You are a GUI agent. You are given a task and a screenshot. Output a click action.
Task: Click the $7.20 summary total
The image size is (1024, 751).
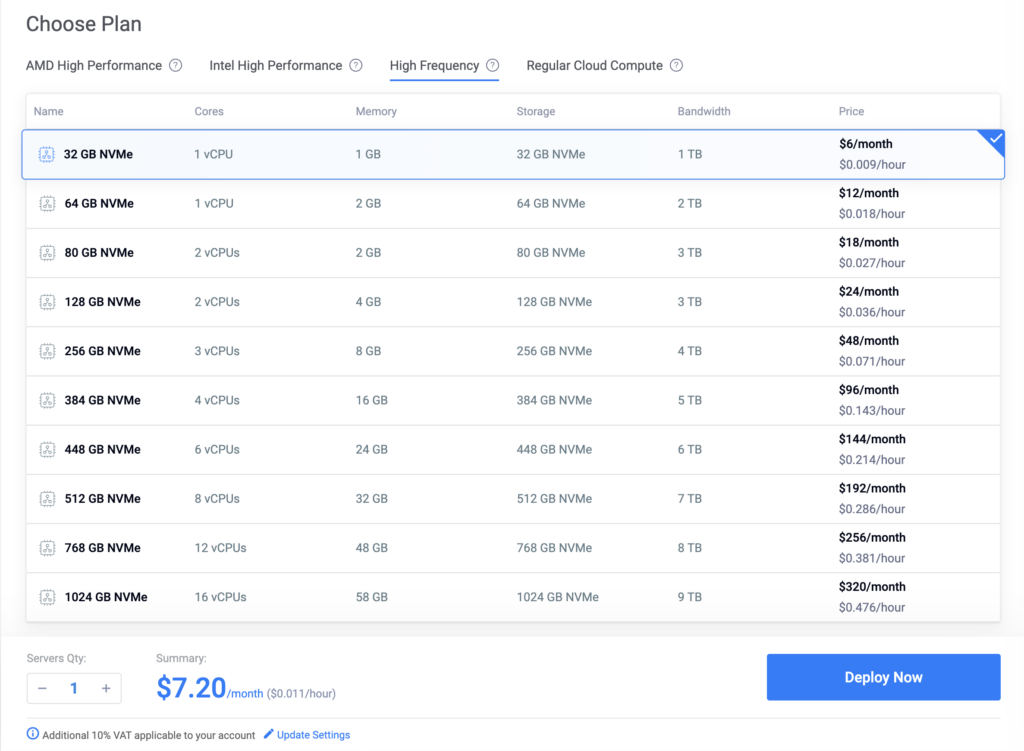pyautogui.click(x=191, y=688)
